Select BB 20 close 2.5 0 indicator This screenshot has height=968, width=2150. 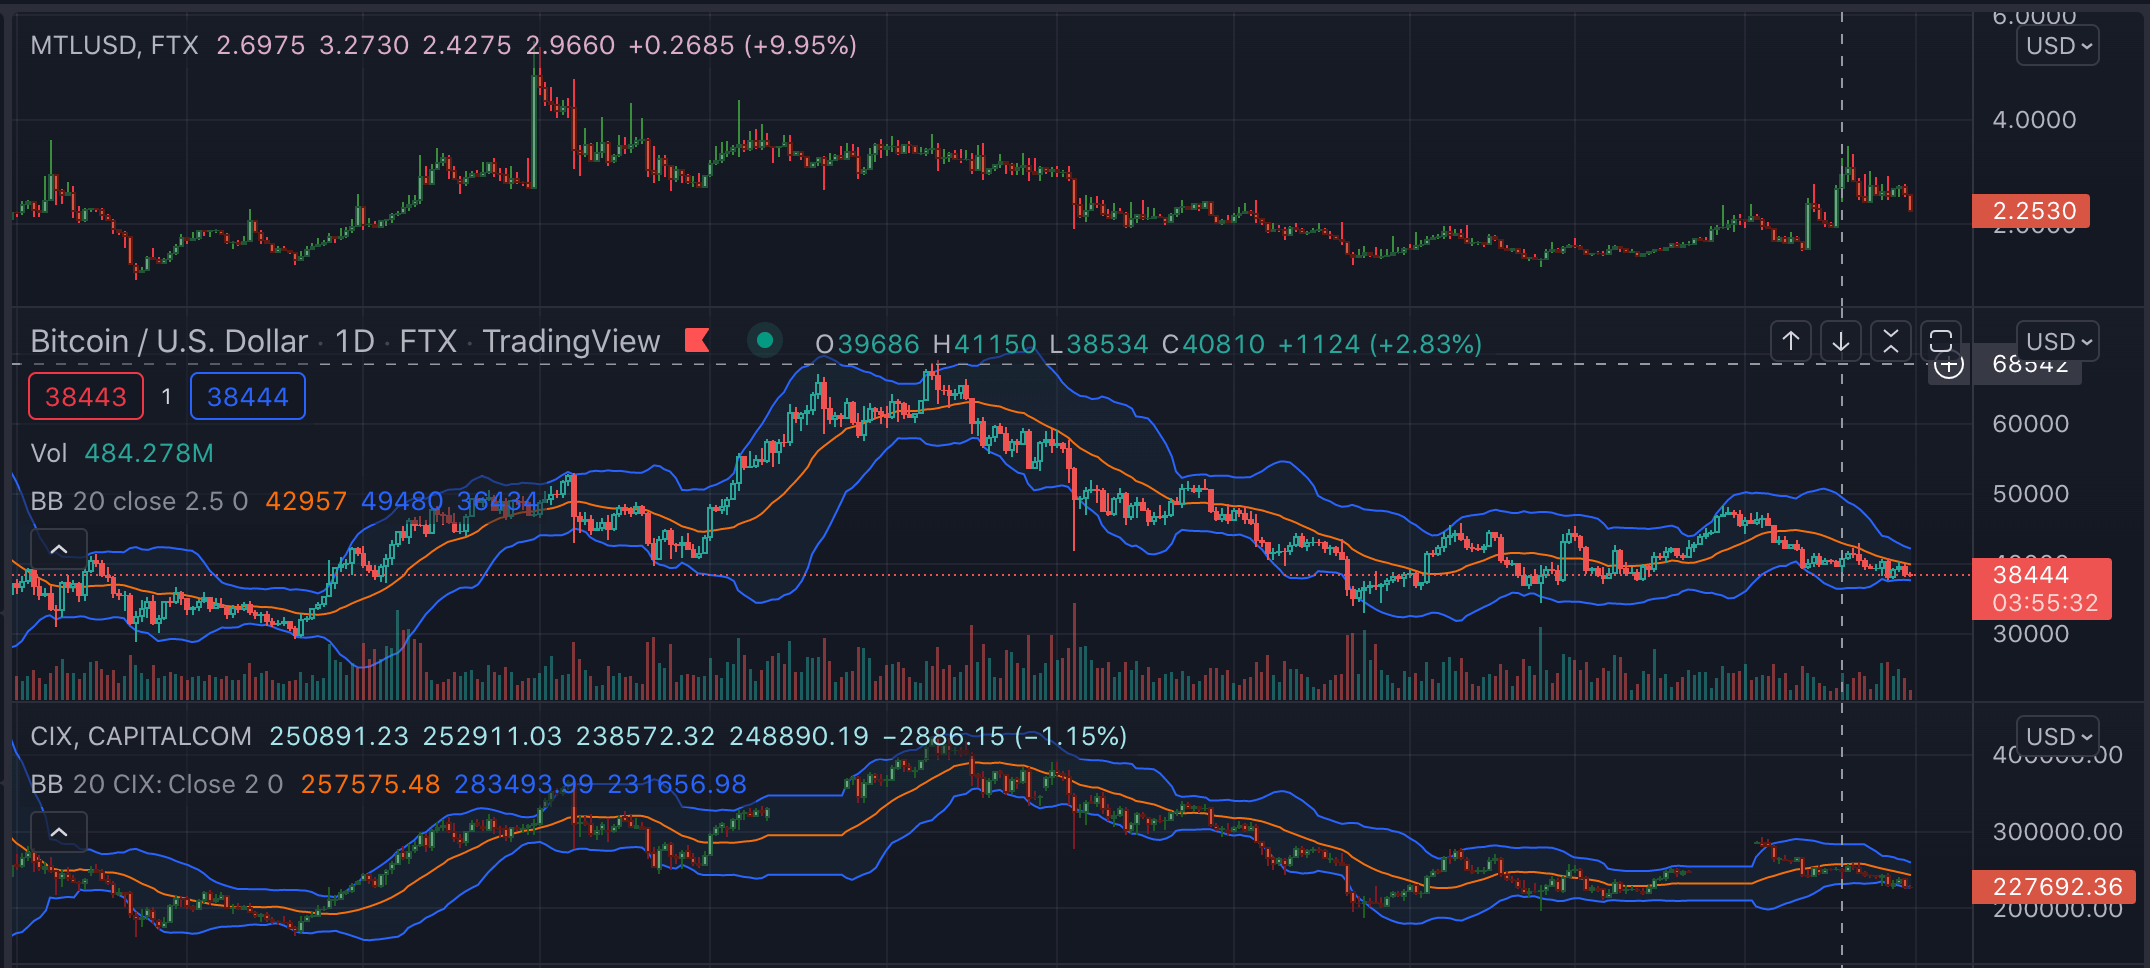click(x=139, y=501)
